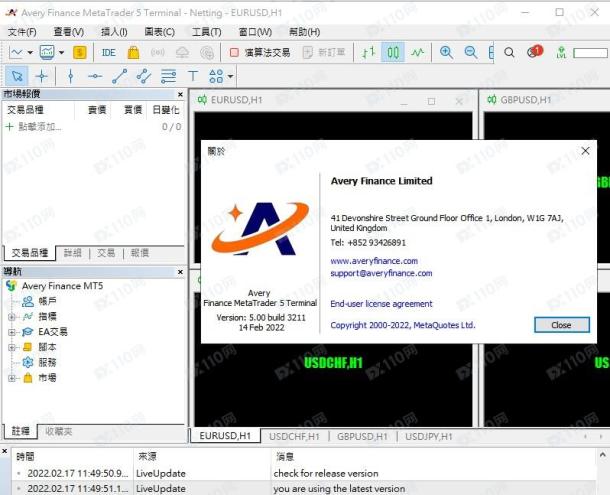Select Avery Finance MT5 tree root
610x495 pixels.
pyautogui.click(x=62, y=286)
